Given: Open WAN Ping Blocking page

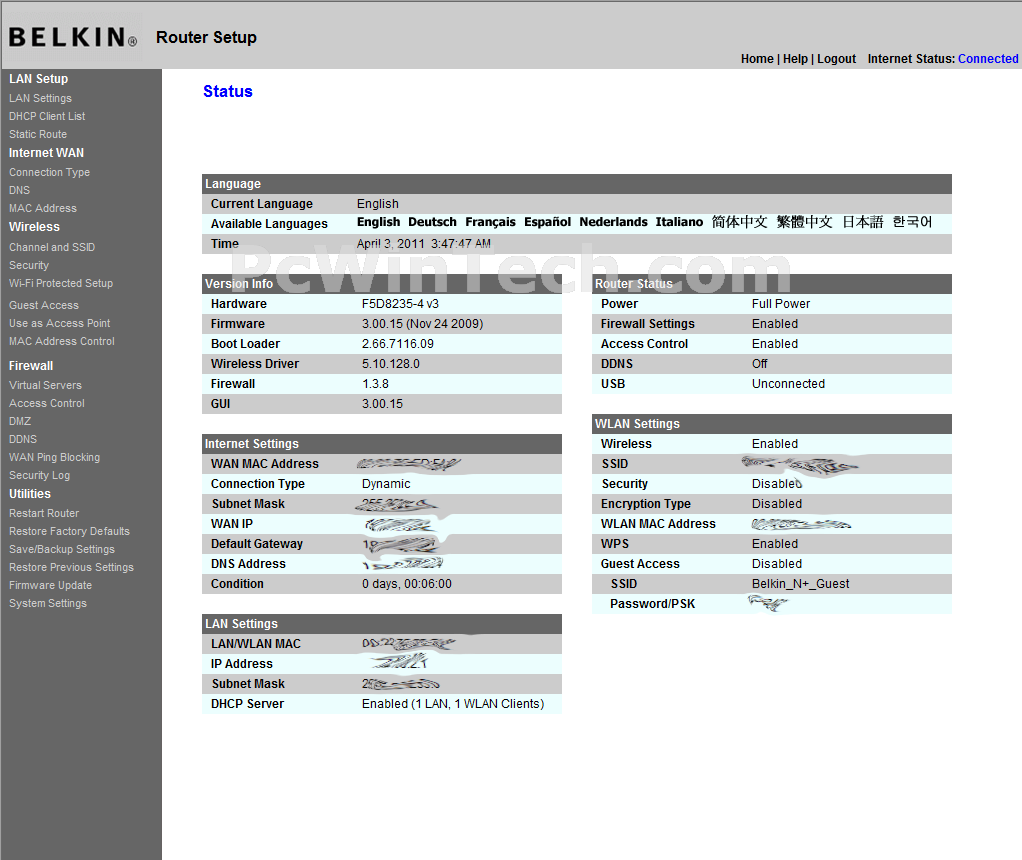Looking at the screenshot, I should [x=55, y=458].
